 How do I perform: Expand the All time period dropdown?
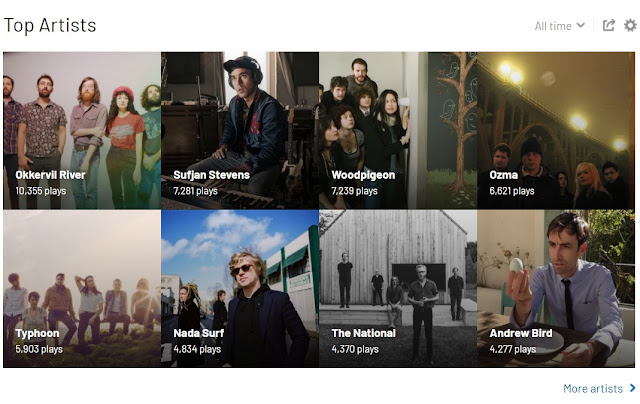[x=560, y=26]
